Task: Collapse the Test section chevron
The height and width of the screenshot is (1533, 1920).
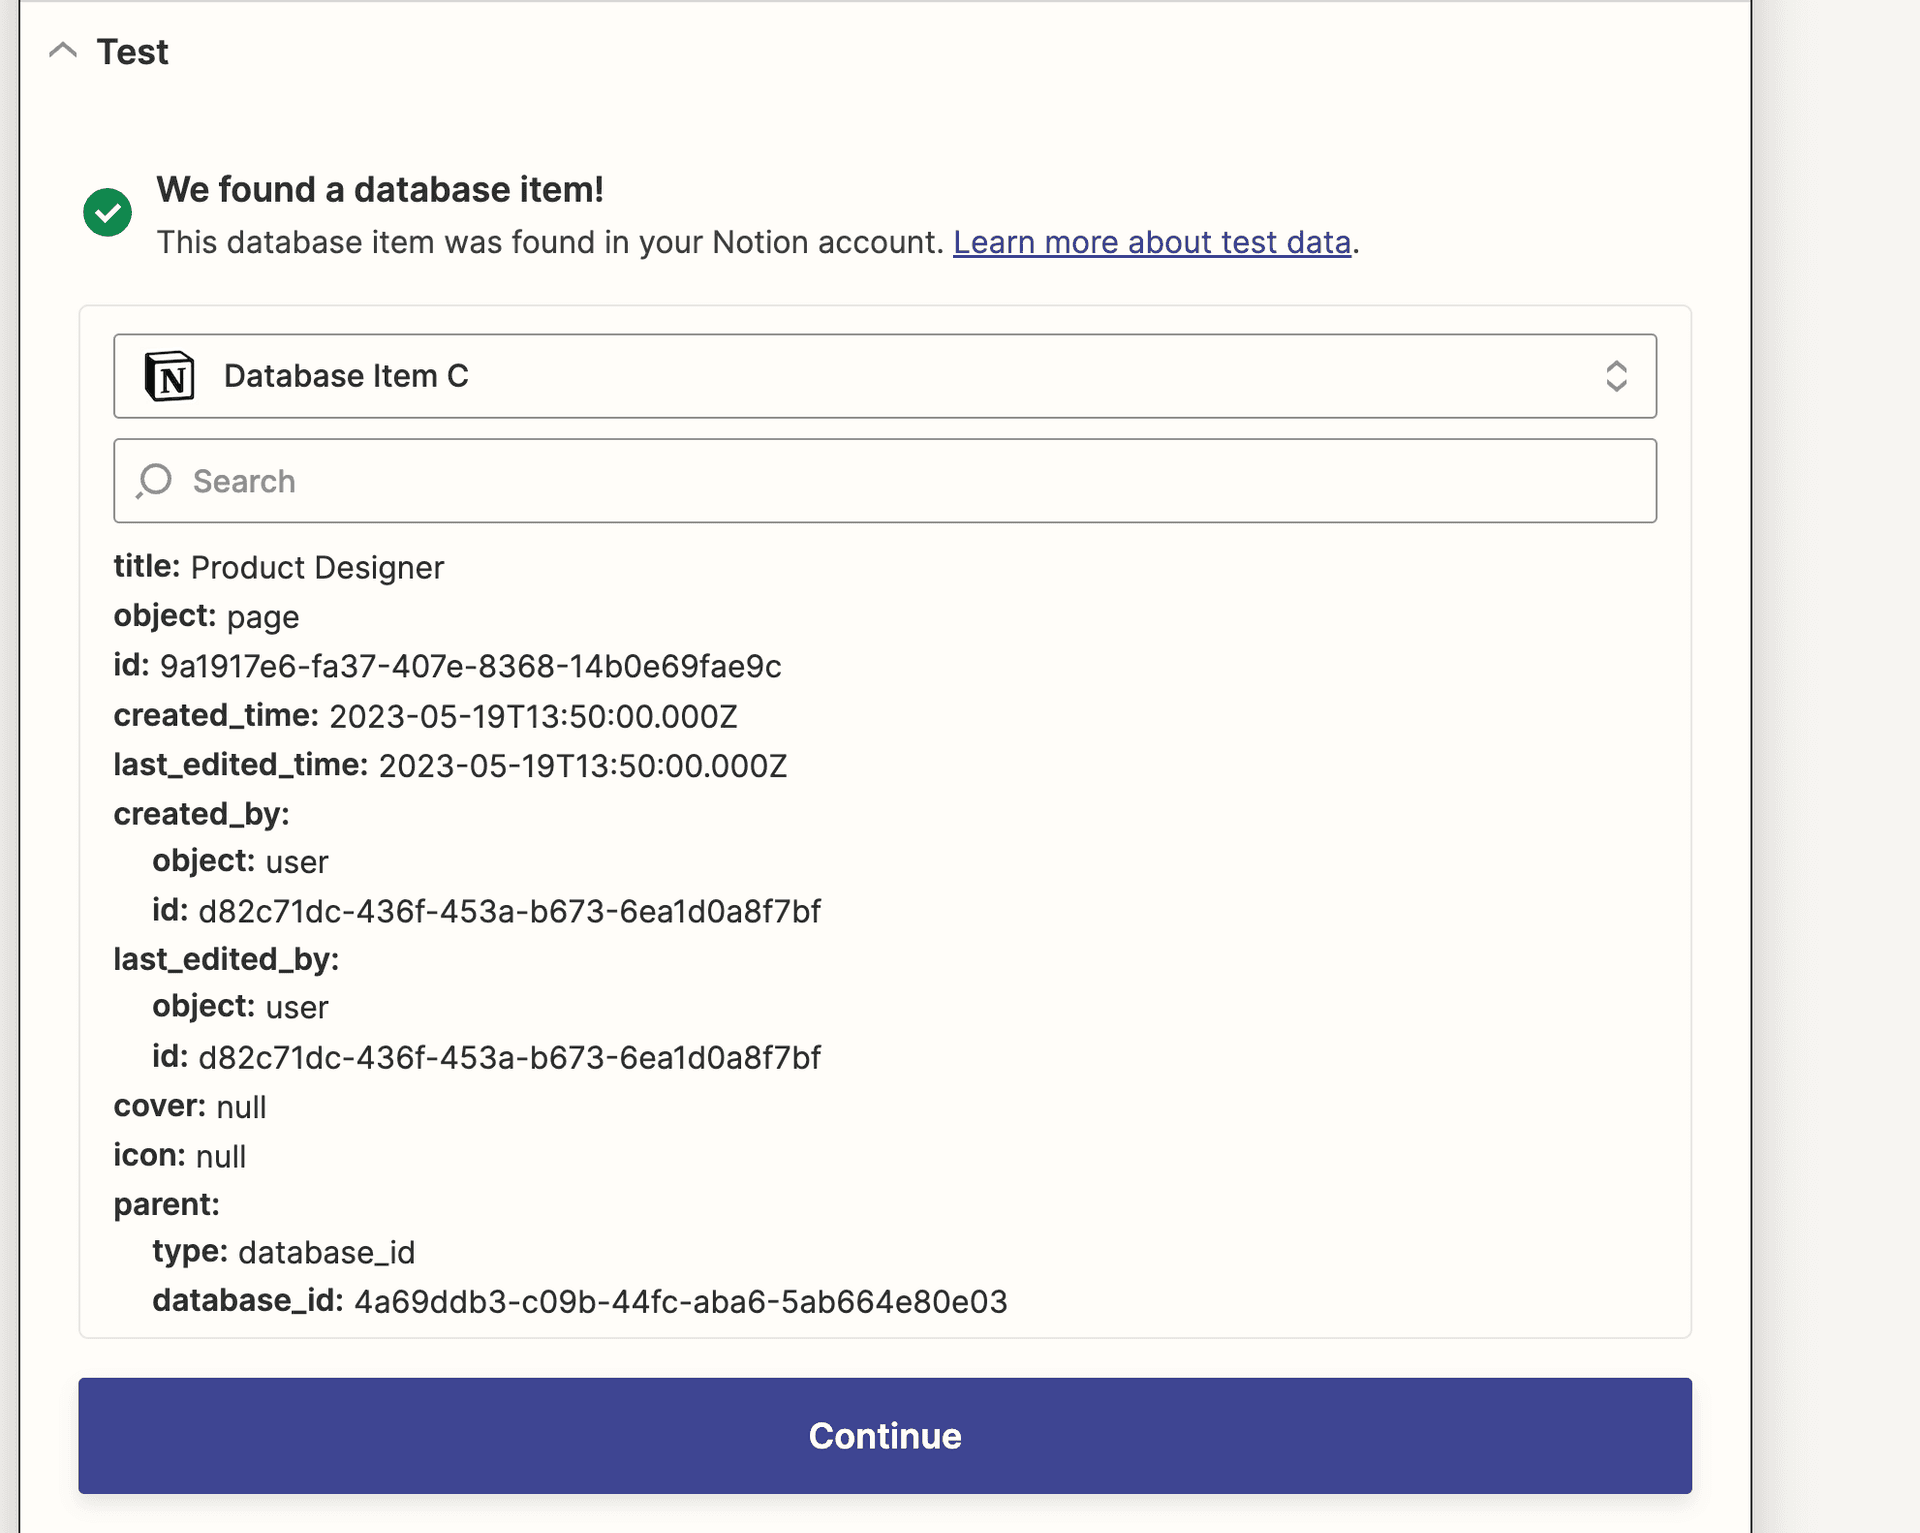Action: (x=63, y=51)
